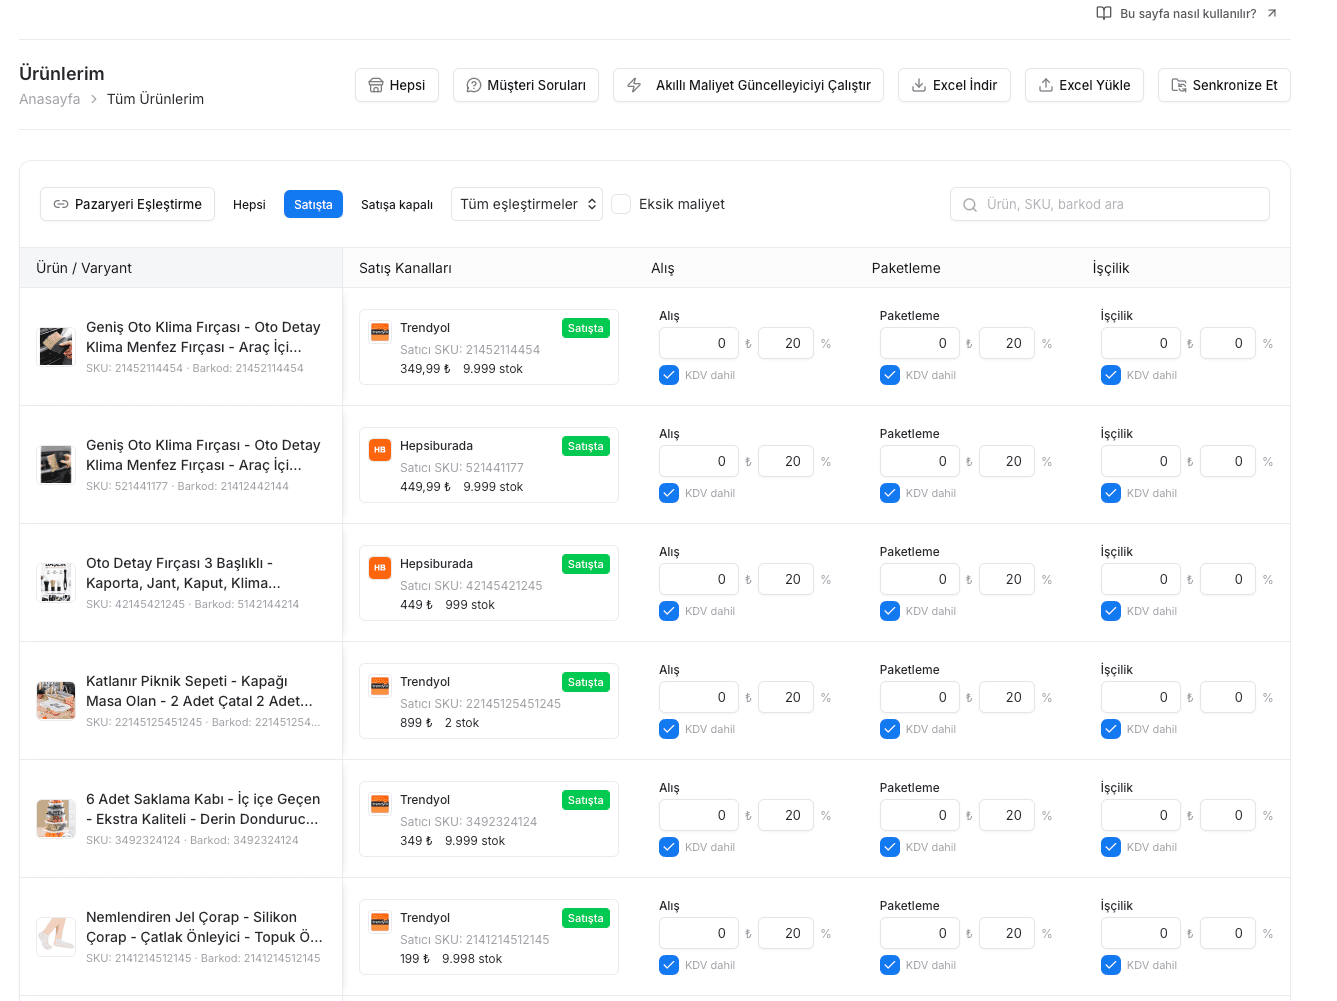This screenshot has width=1337, height=1001.
Task: Click the 'Senkronize Et' button
Action: pyautogui.click(x=1224, y=85)
